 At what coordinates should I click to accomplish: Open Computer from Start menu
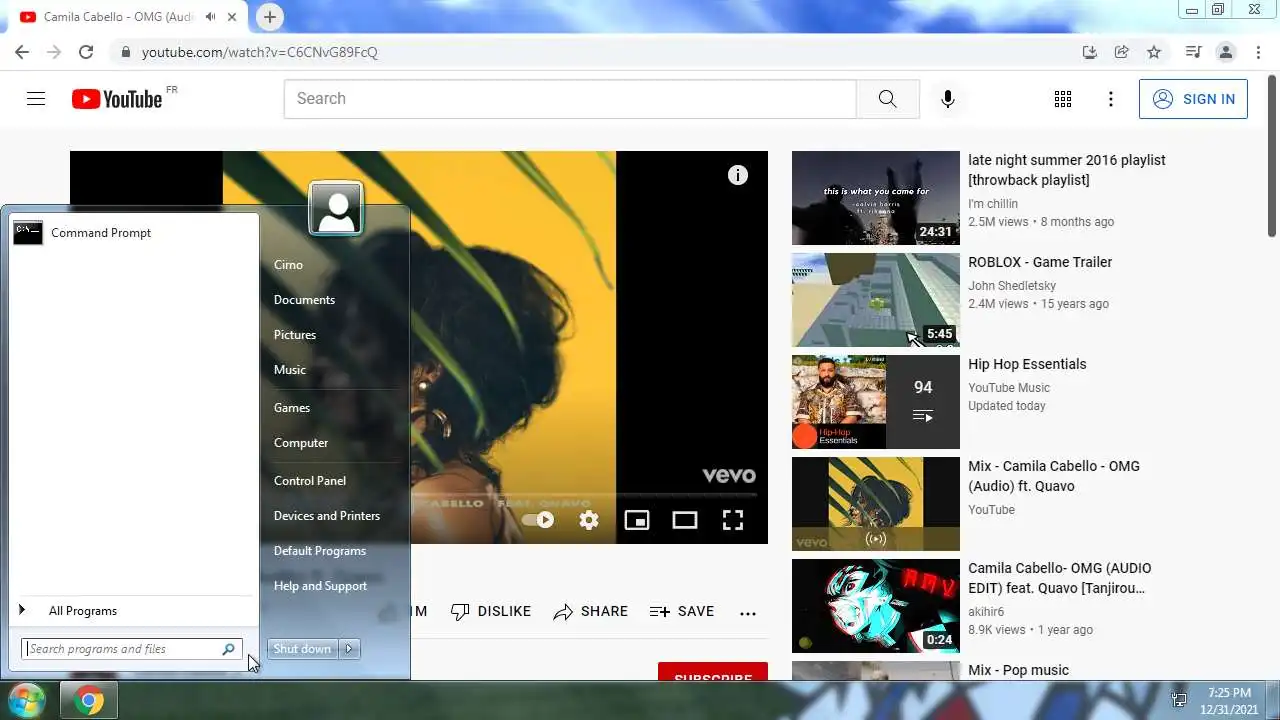point(301,443)
